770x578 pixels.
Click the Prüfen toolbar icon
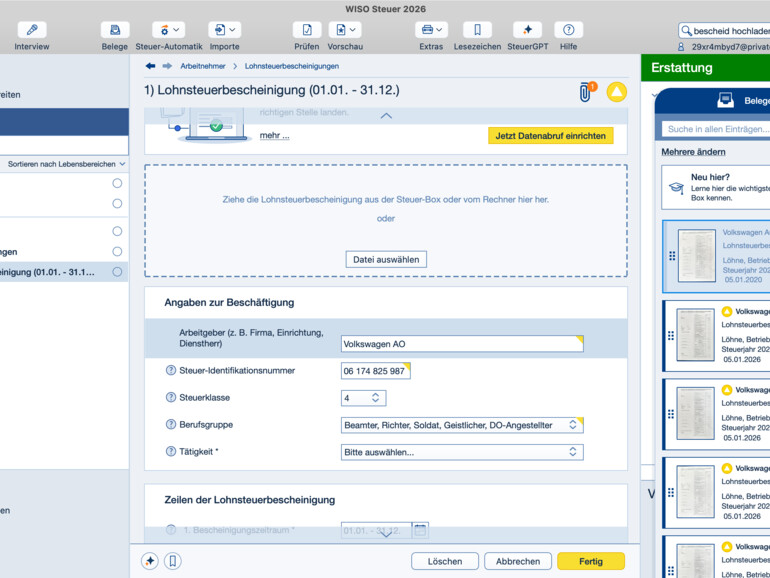click(x=307, y=30)
